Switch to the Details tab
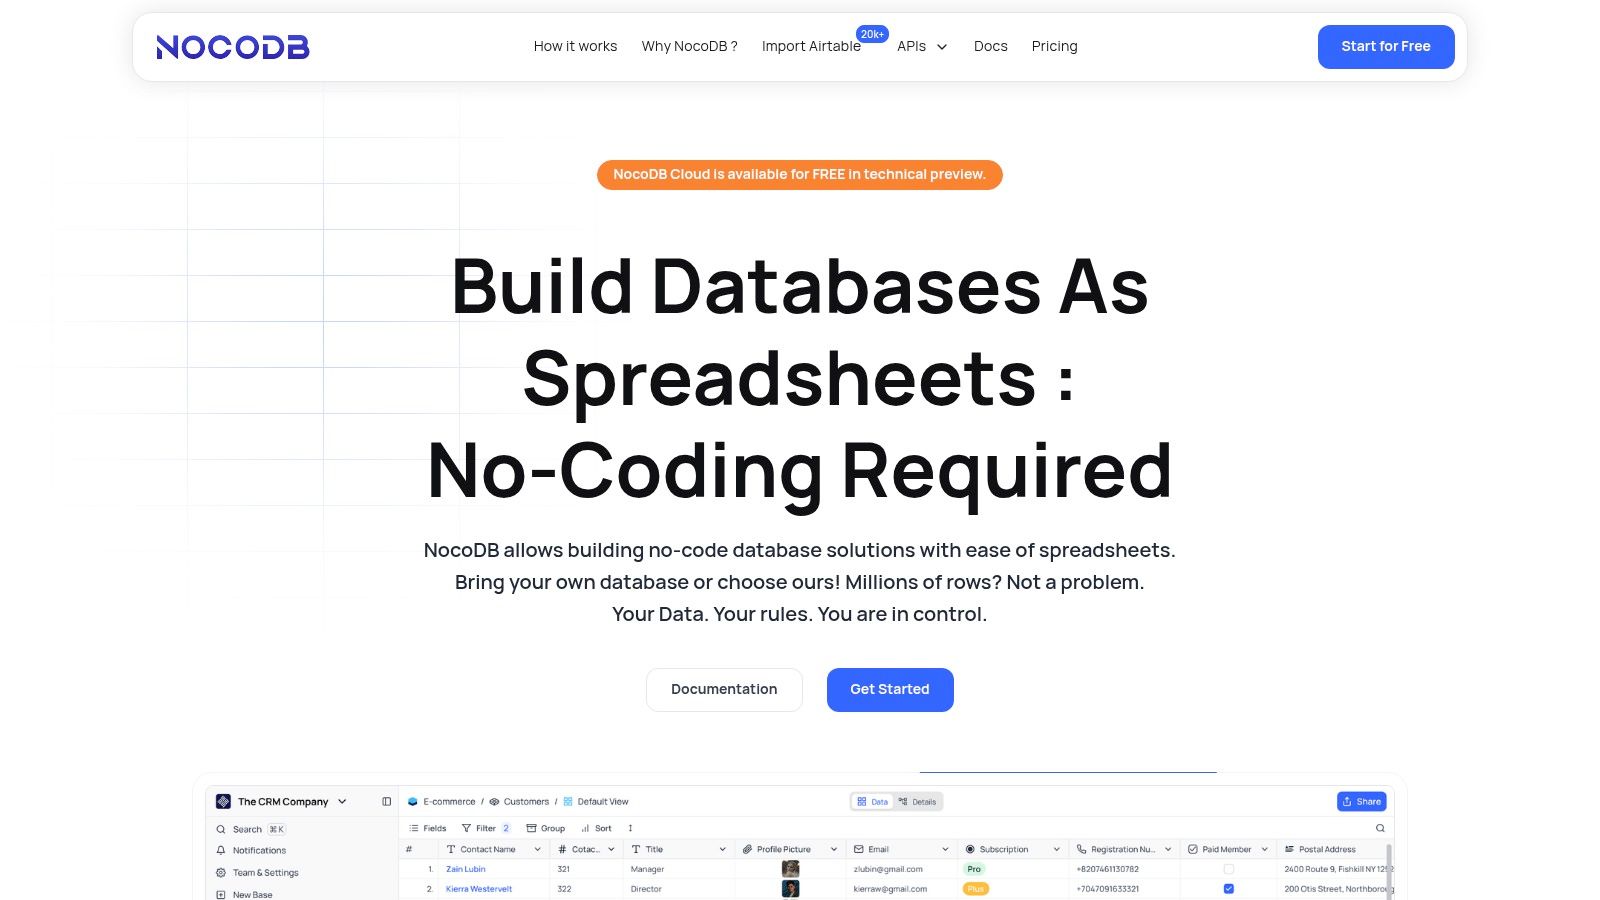Viewport: 1600px width, 900px height. point(915,801)
